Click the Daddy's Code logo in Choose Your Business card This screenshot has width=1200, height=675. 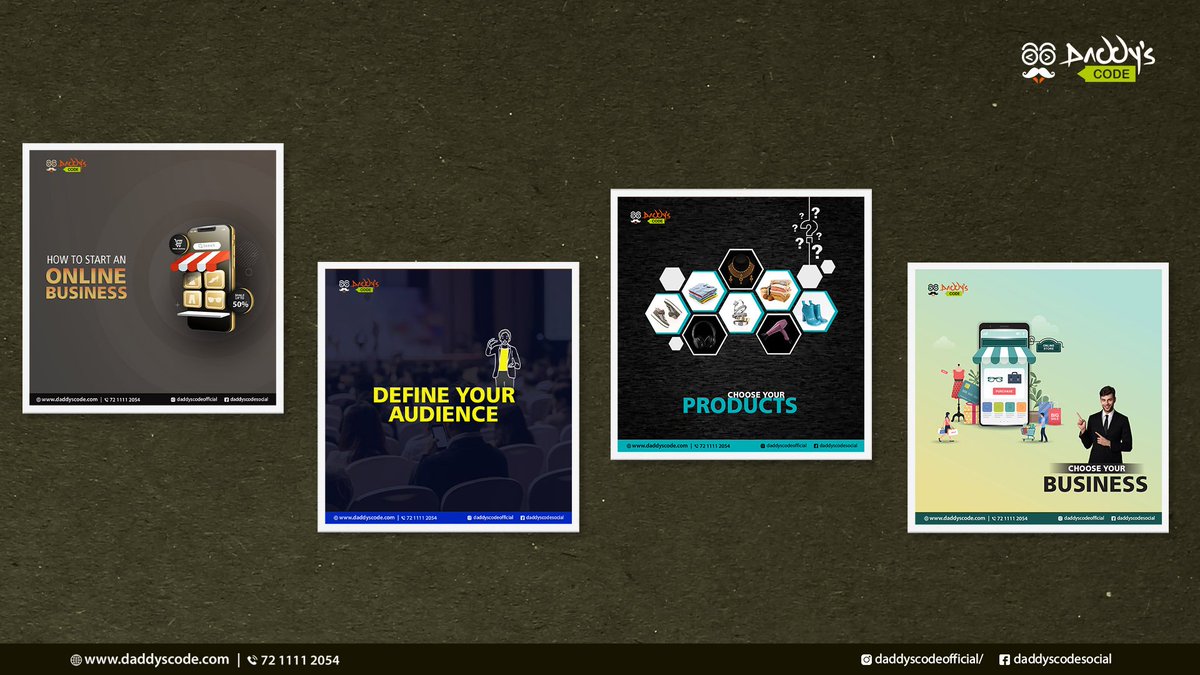pyautogui.click(x=947, y=289)
